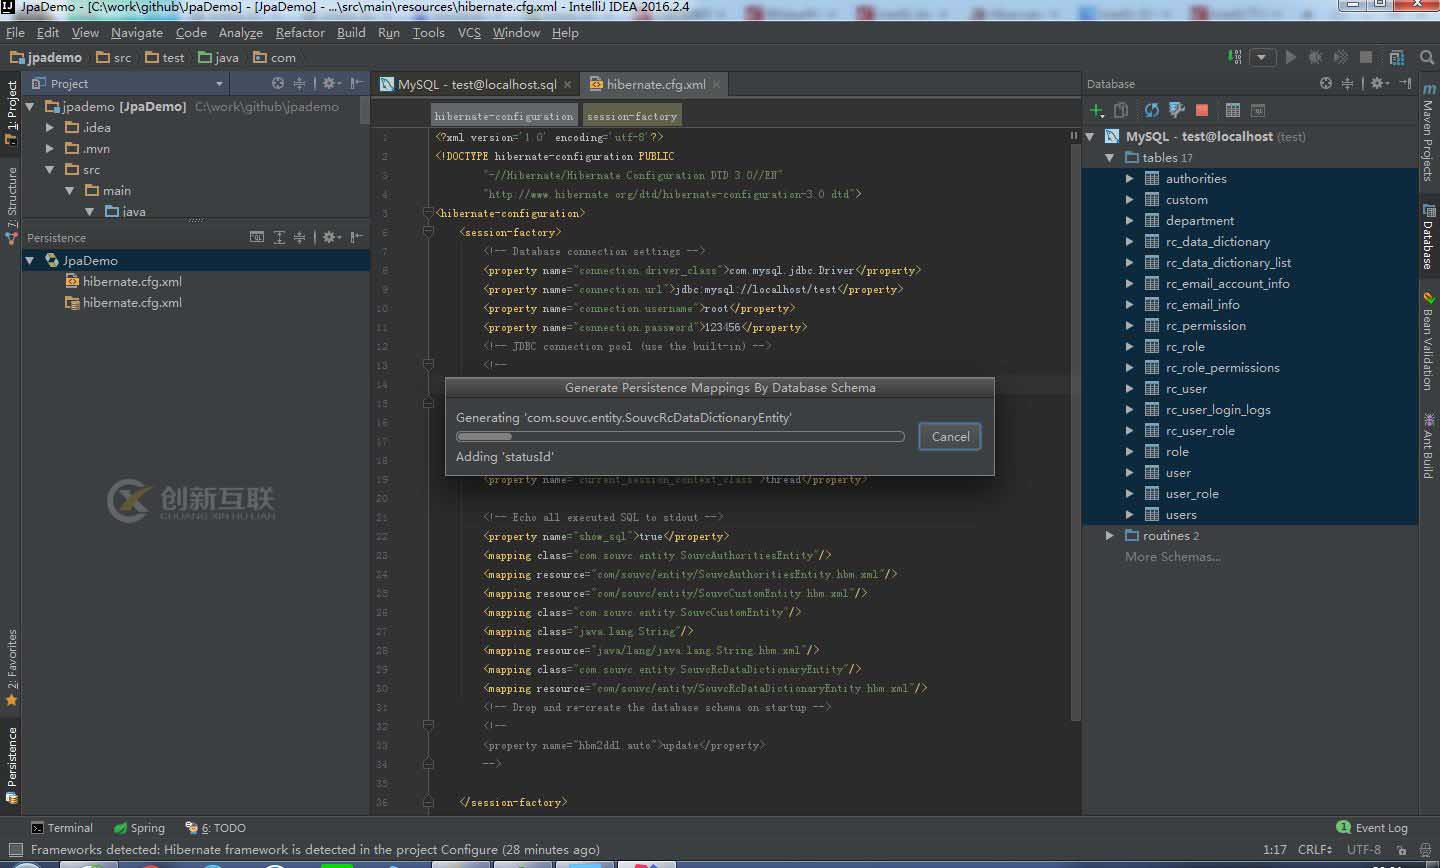Image resolution: width=1440 pixels, height=868 pixels.
Task: Open the Refactor menu
Action: pos(300,32)
